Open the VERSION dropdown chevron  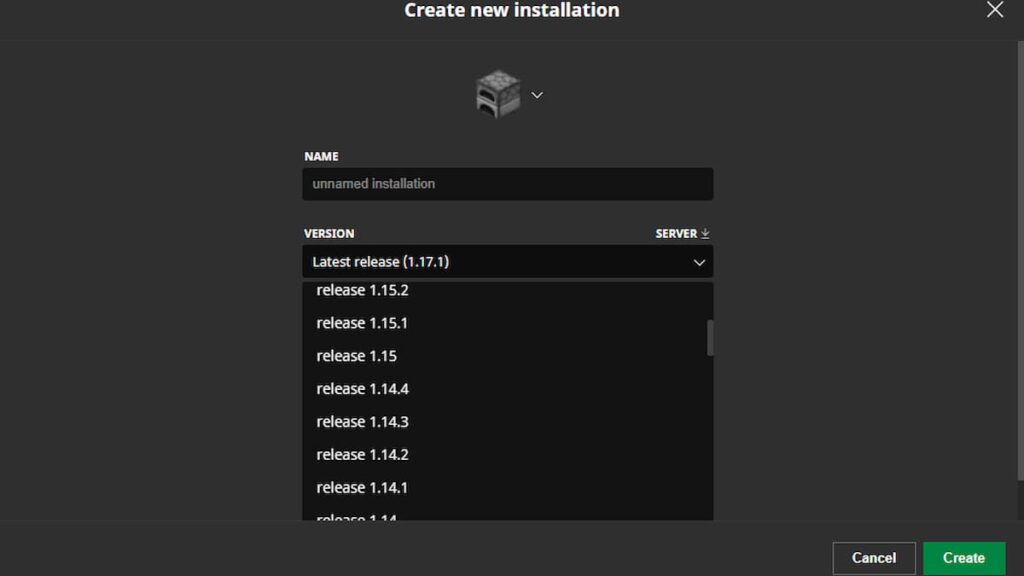[x=699, y=262]
